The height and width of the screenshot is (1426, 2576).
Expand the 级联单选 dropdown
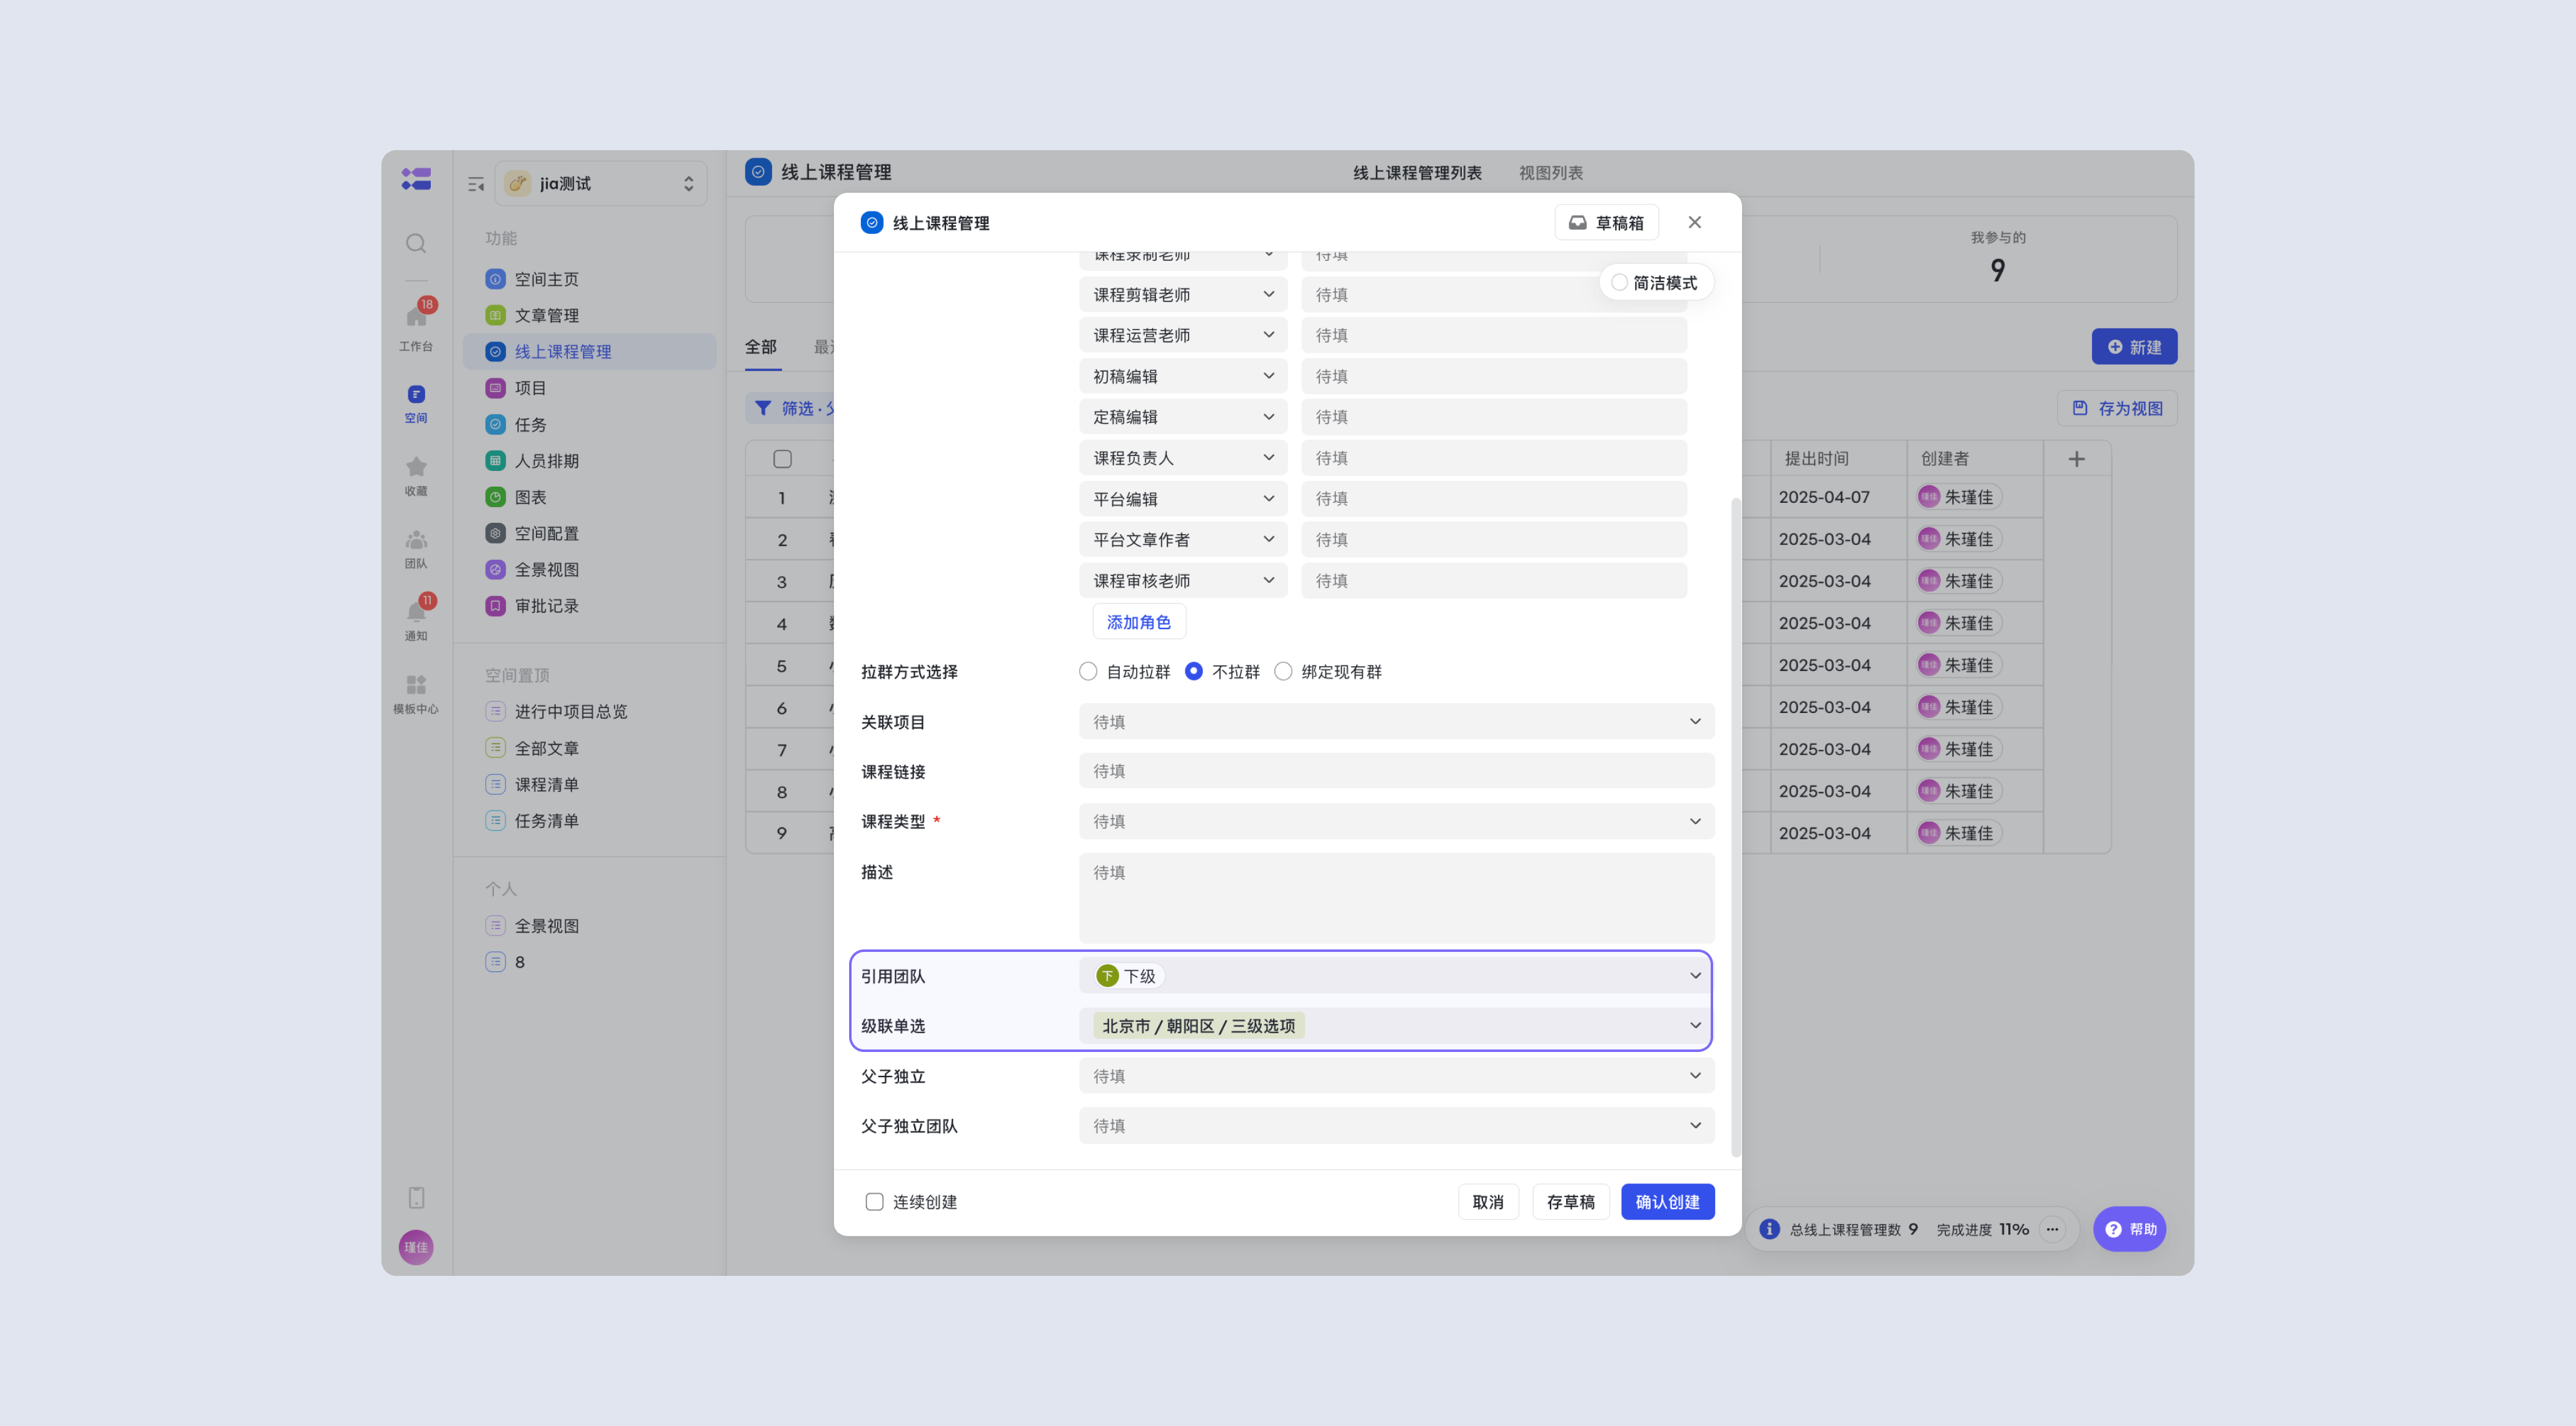1396,1025
